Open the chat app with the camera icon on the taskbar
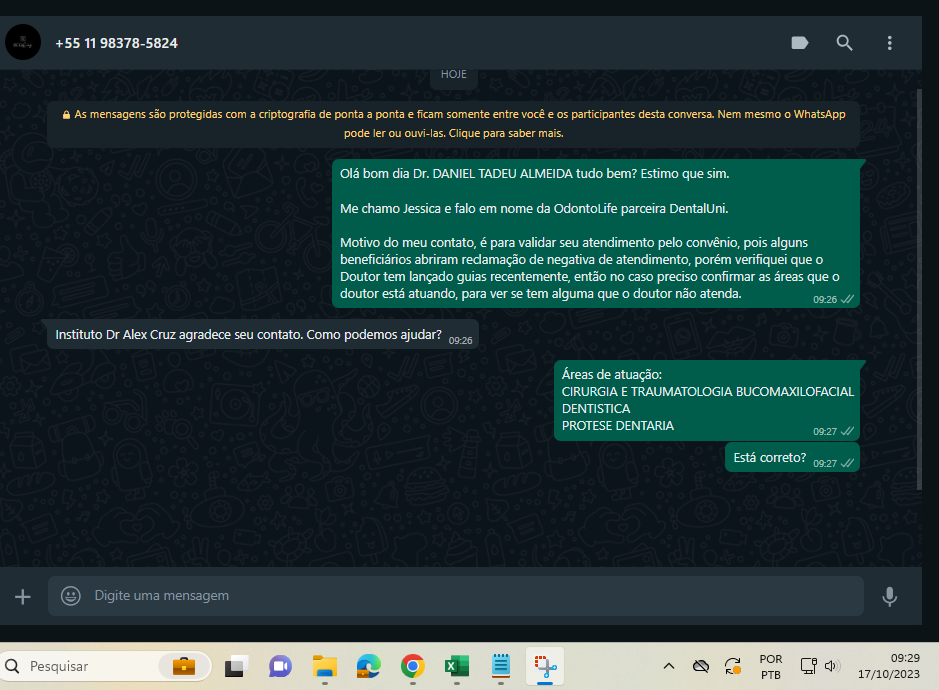The height and width of the screenshot is (690, 939). (x=280, y=666)
